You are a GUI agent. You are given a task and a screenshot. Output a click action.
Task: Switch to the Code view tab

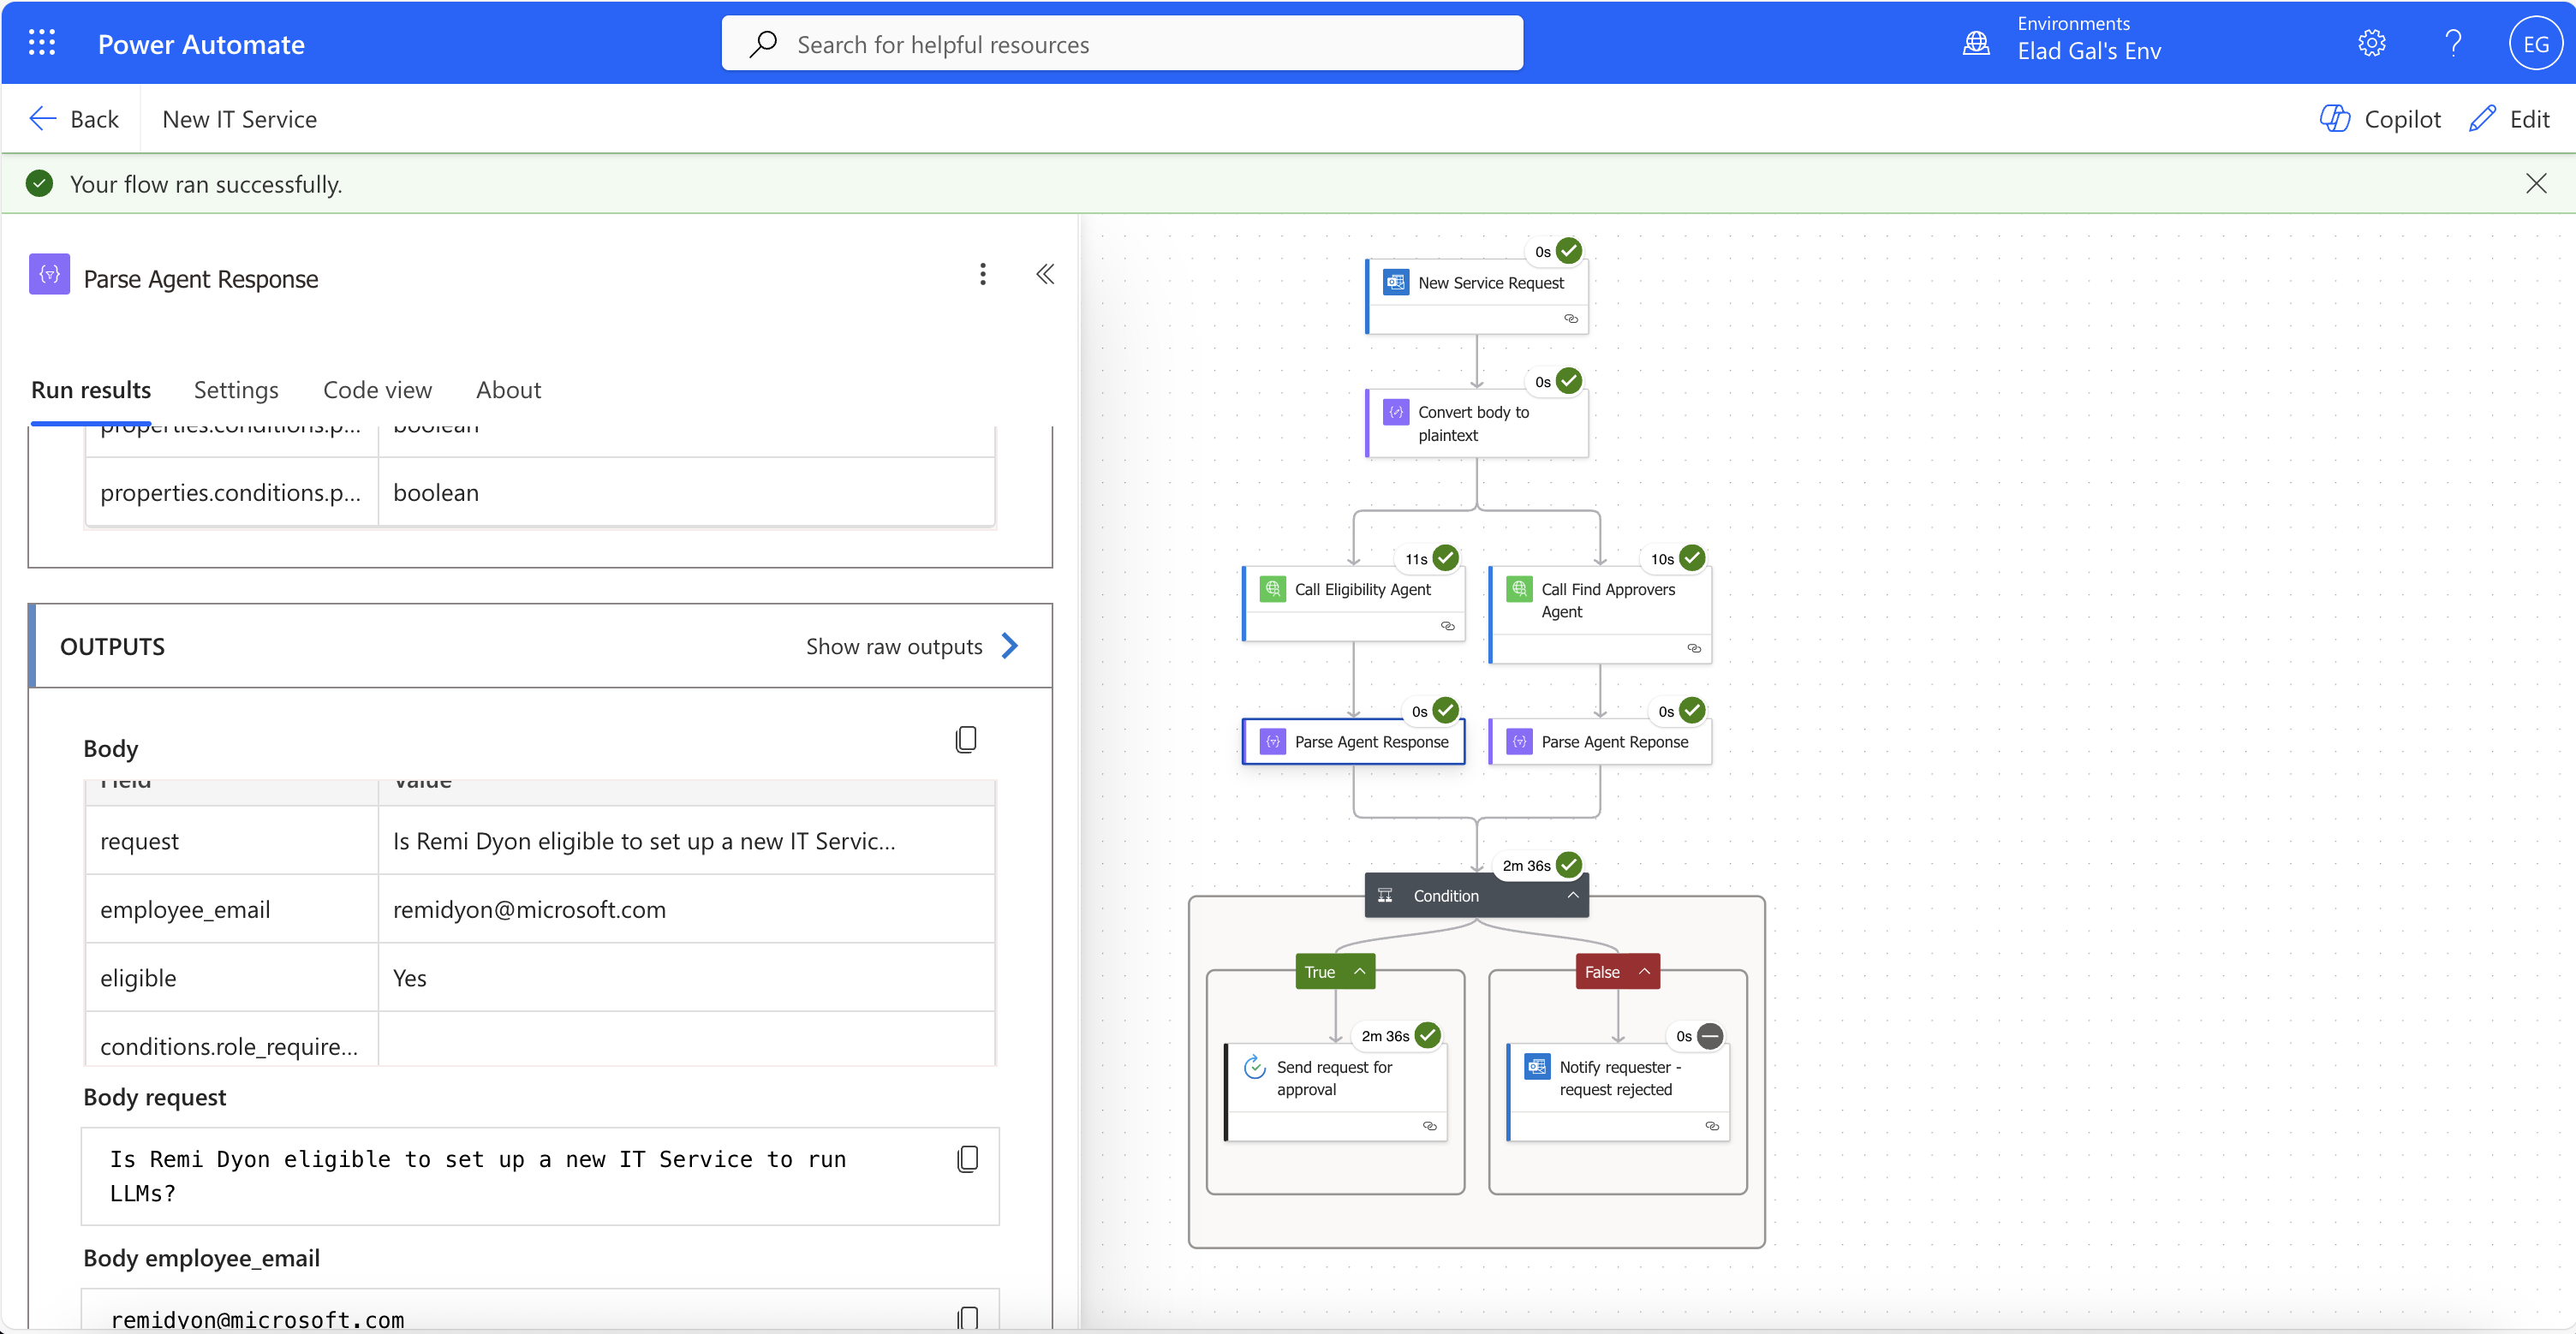click(x=377, y=389)
